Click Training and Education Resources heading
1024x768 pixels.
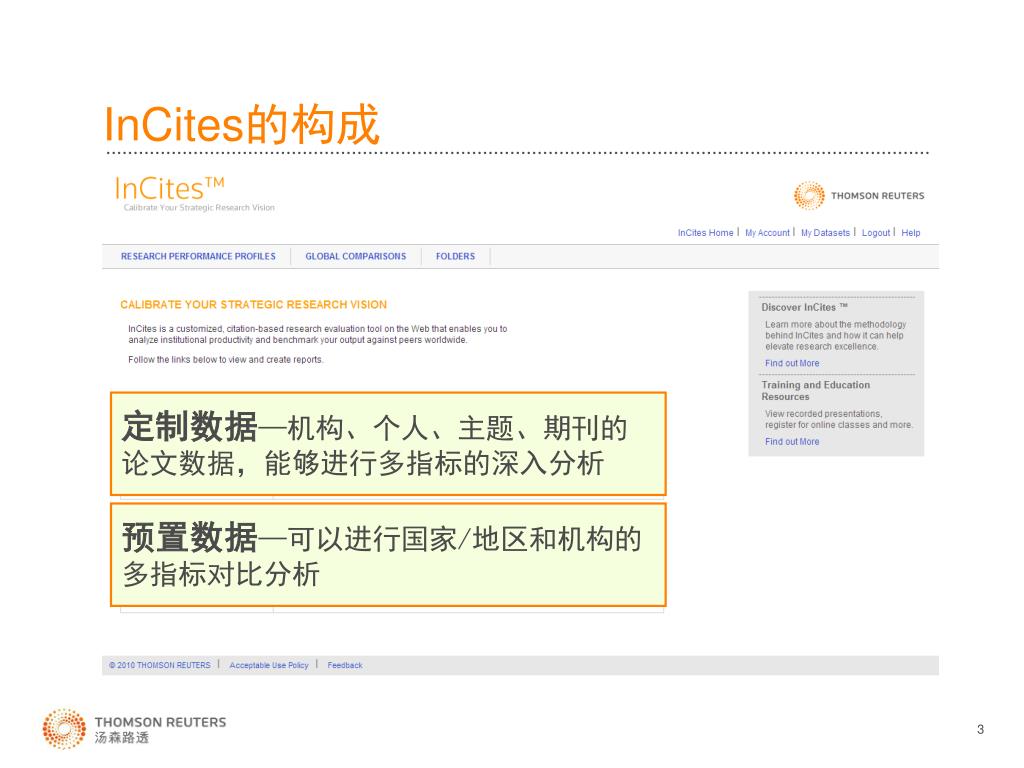tap(816, 391)
